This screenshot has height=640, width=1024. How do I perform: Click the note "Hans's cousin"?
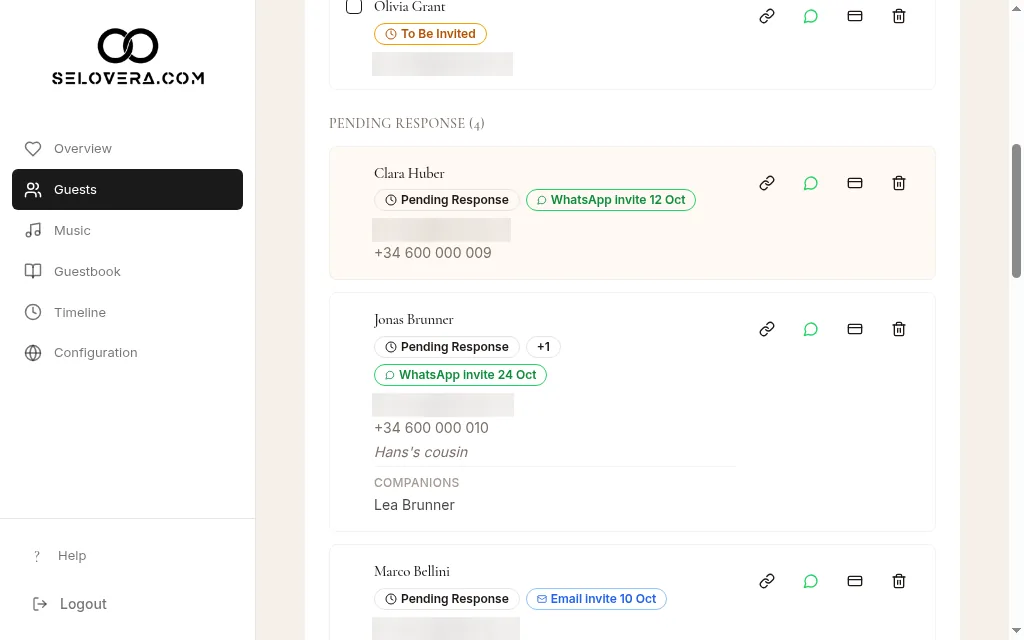point(421,452)
